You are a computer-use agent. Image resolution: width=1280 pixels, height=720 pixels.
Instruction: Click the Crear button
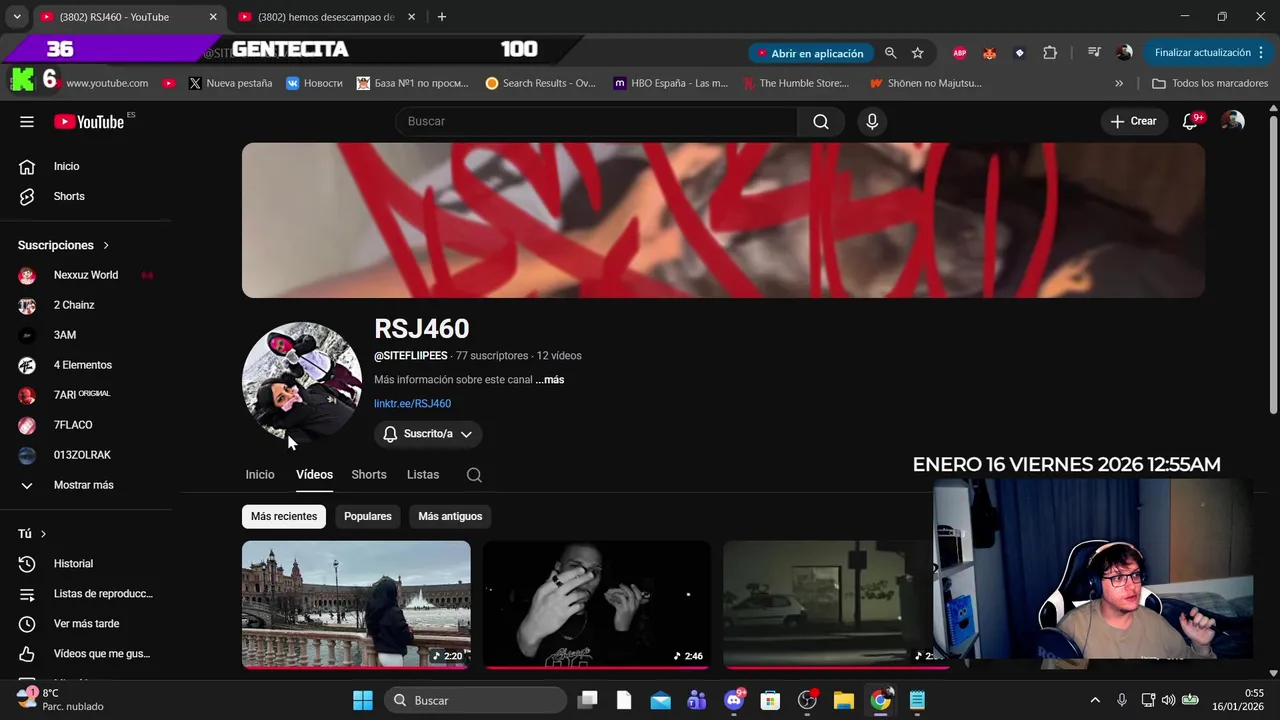[x=1134, y=122]
